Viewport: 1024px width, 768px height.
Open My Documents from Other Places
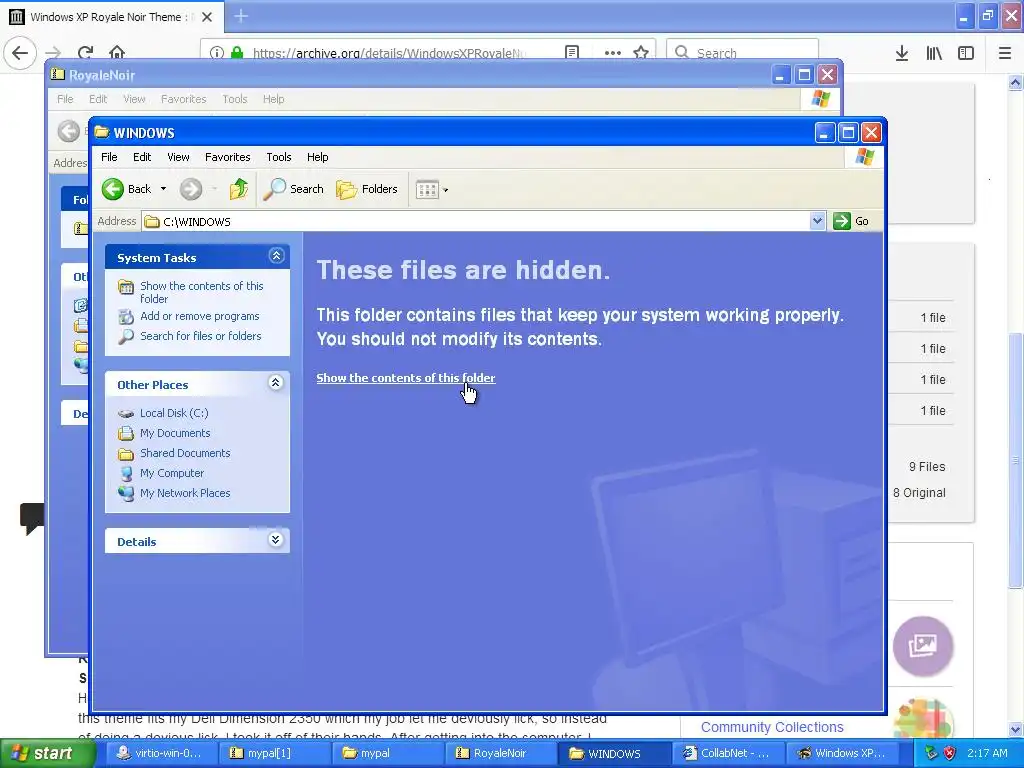pyautogui.click(x=175, y=433)
